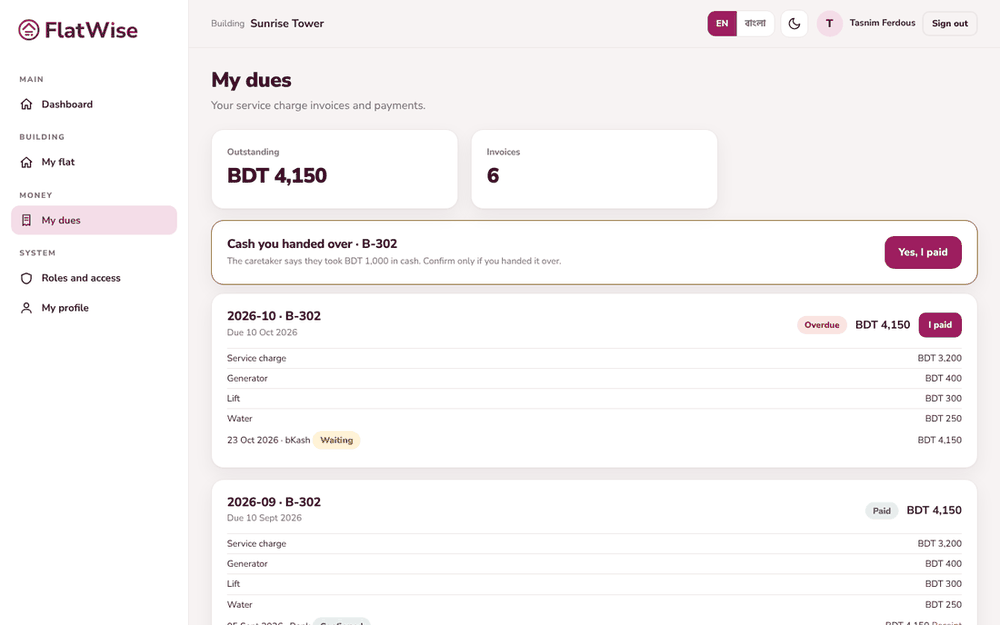Select the My dues receipt icon

[26, 220]
